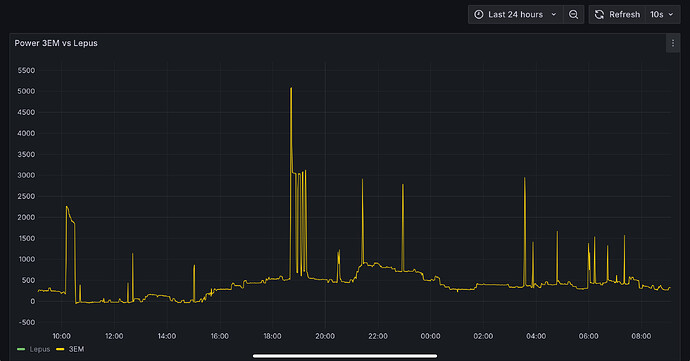The image size is (690, 361).
Task: Click the 08:00 x-axis label
Action: coord(641,336)
